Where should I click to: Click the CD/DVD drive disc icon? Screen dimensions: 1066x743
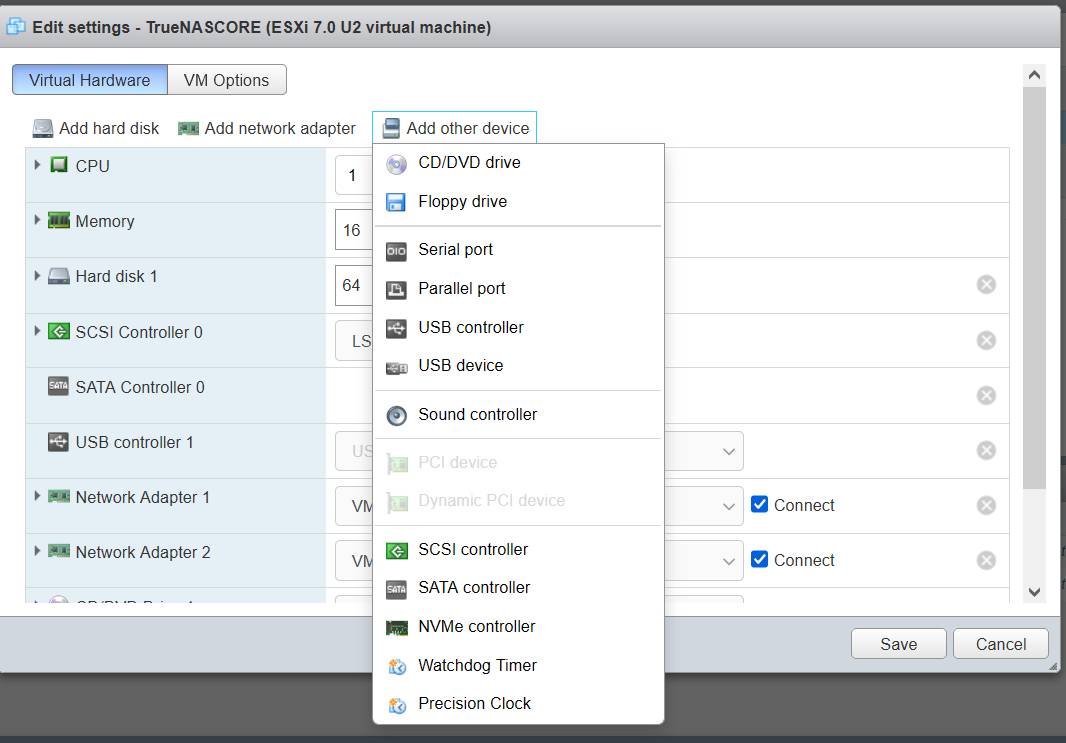tap(396, 164)
